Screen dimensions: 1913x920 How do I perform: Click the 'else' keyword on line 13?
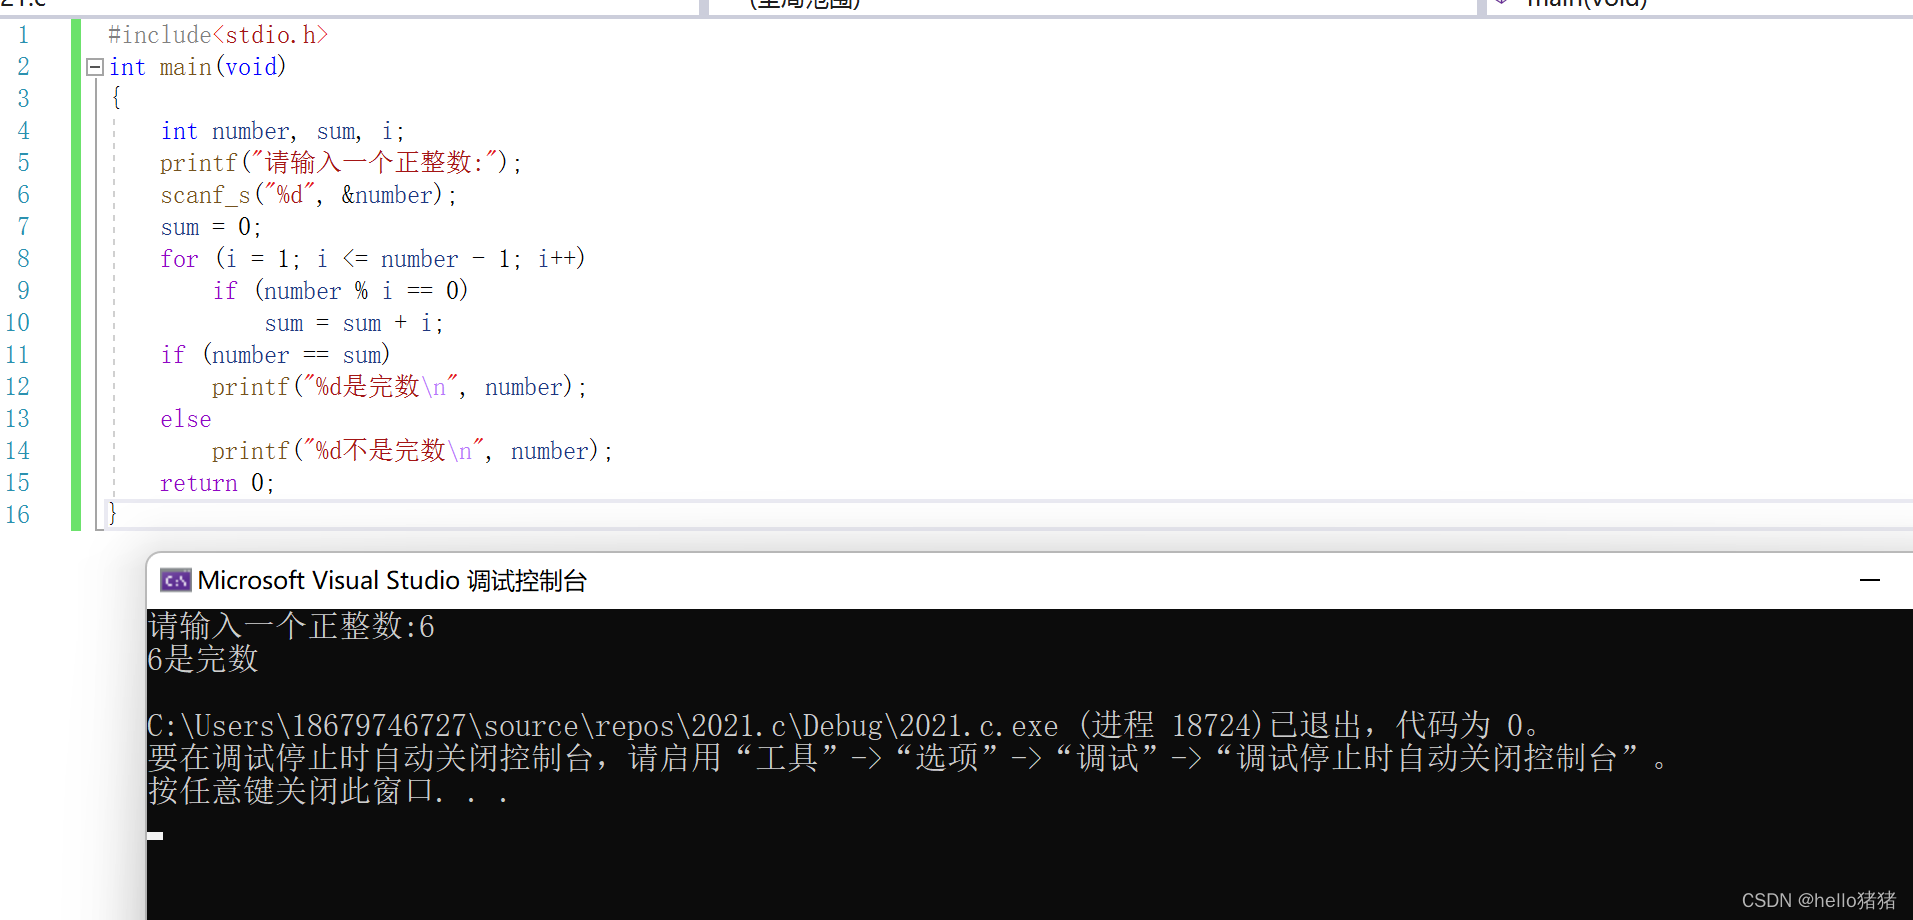pyautogui.click(x=186, y=419)
